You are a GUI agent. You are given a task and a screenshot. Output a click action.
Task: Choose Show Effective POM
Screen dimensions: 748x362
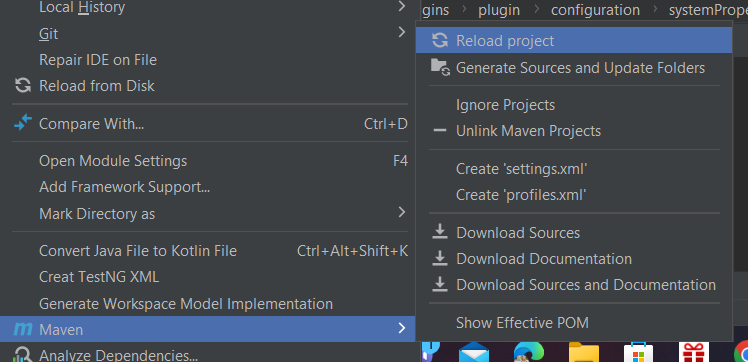tap(574, 323)
